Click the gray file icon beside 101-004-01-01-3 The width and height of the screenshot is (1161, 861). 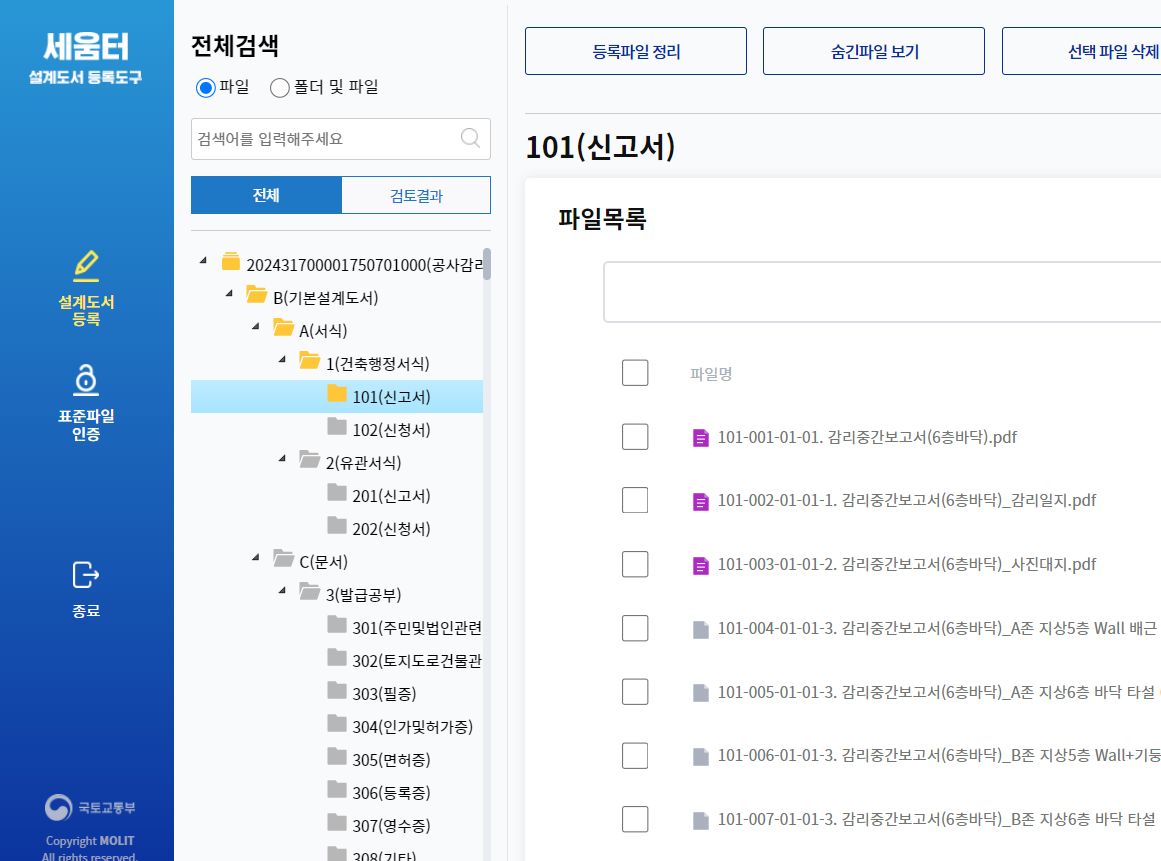click(698, 627)
